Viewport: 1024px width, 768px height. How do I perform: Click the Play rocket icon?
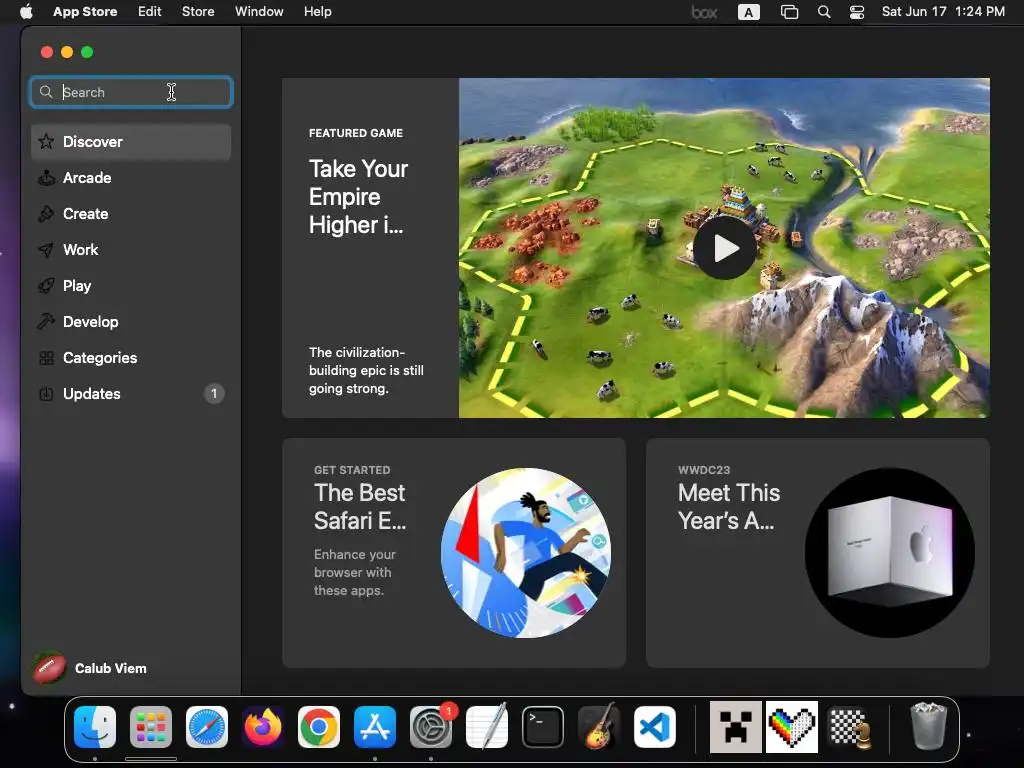click(46, 285)
